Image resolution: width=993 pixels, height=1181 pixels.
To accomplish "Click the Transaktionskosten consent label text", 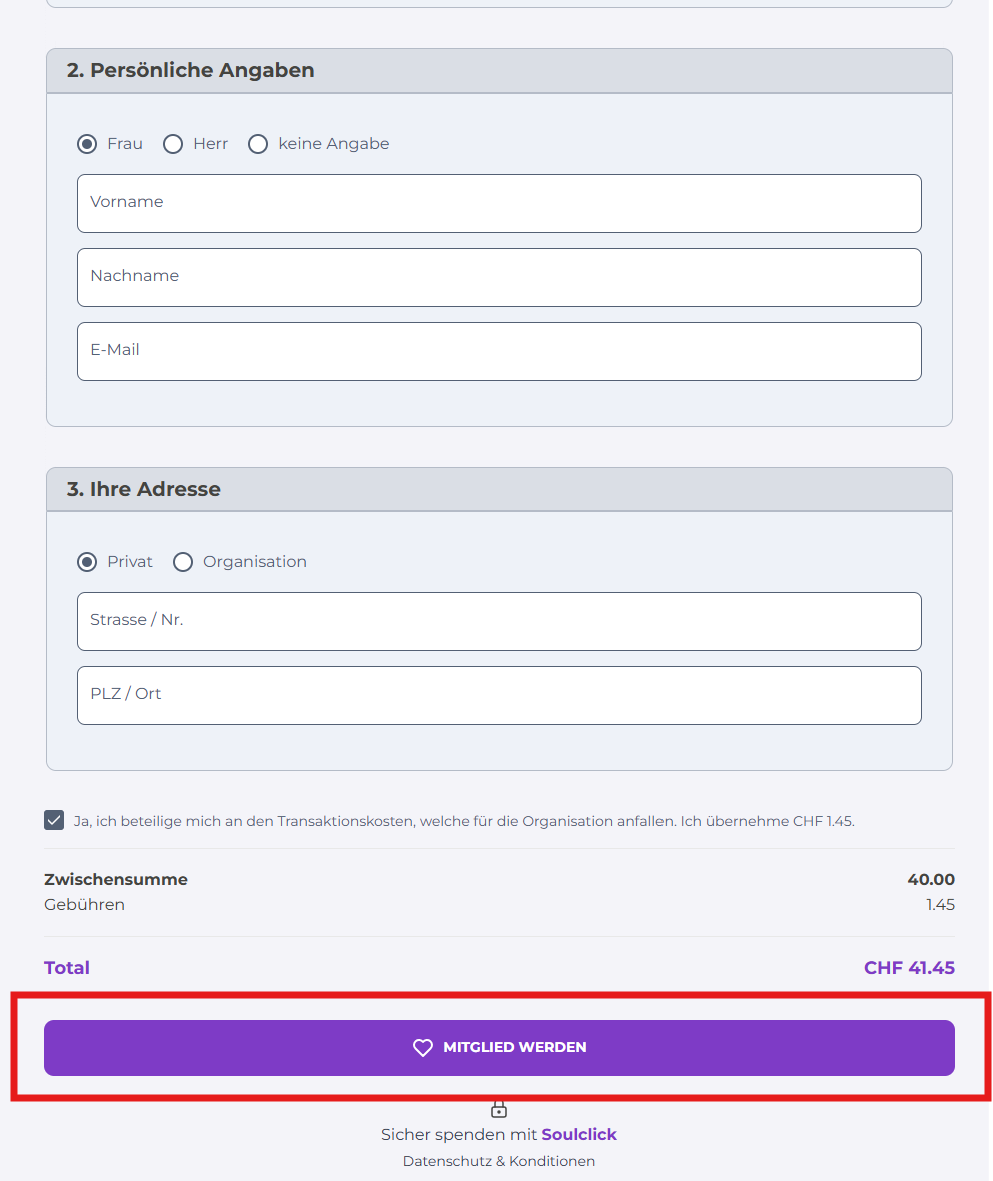I will tap(464, 821).
